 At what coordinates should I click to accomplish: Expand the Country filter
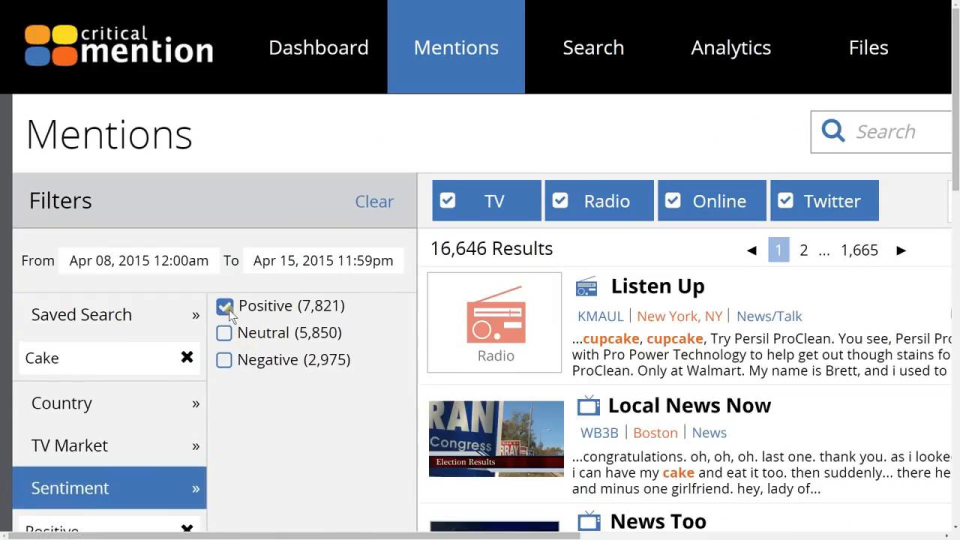click(110, 403)
